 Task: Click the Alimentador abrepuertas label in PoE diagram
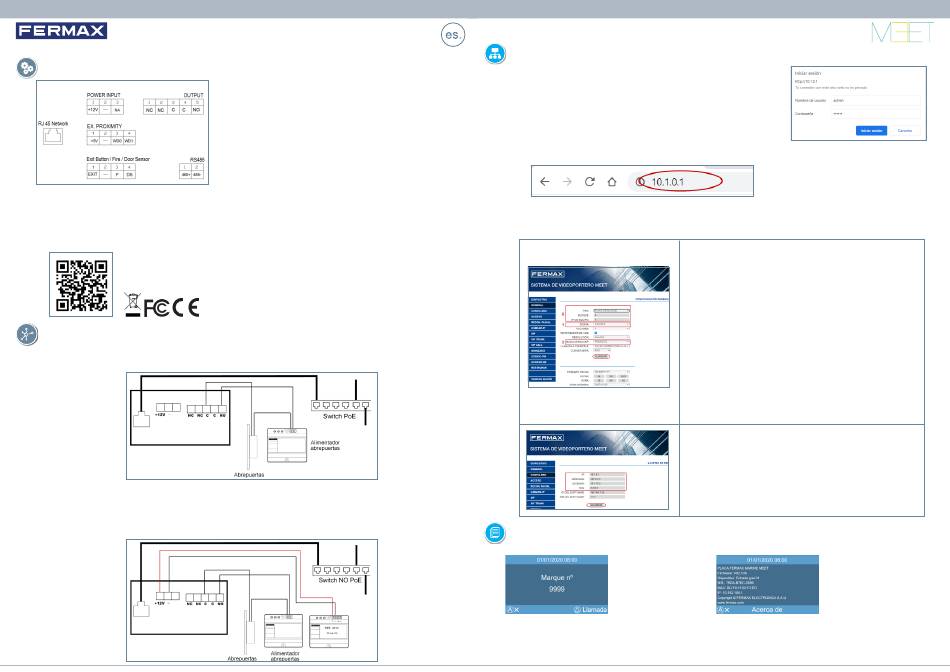point(325,445)
